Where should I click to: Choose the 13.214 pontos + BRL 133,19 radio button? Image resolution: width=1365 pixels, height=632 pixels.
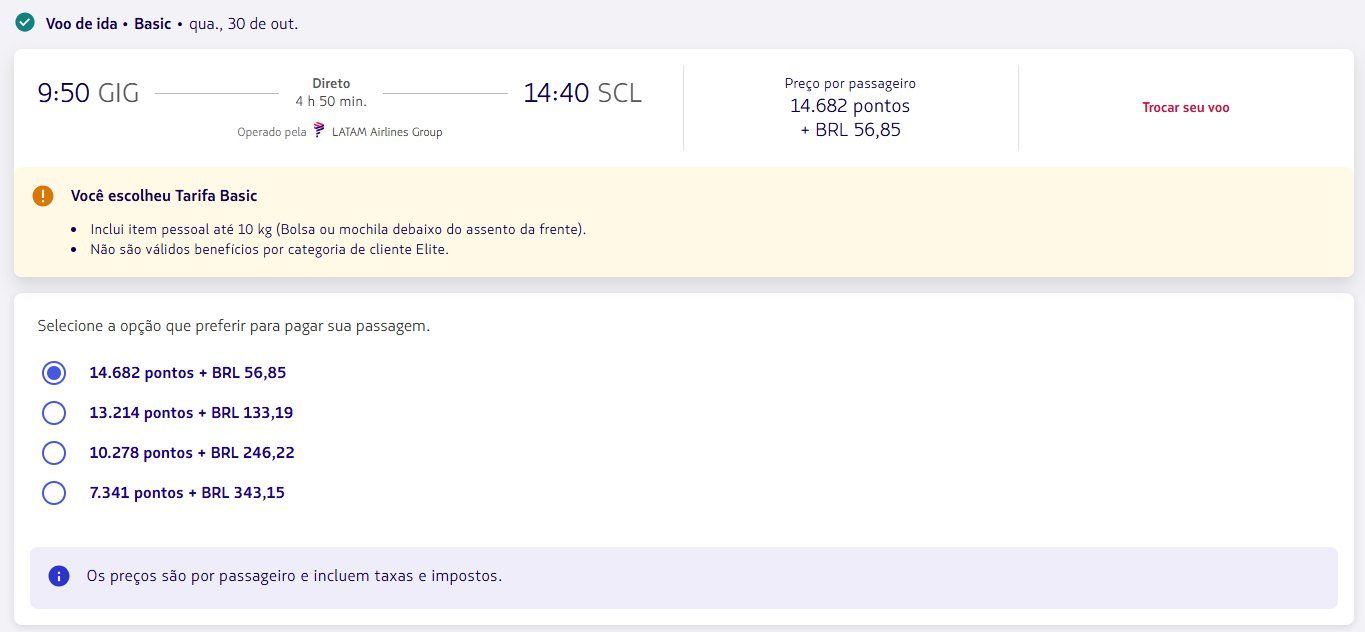pyautogui.click(x=54, y=413)
